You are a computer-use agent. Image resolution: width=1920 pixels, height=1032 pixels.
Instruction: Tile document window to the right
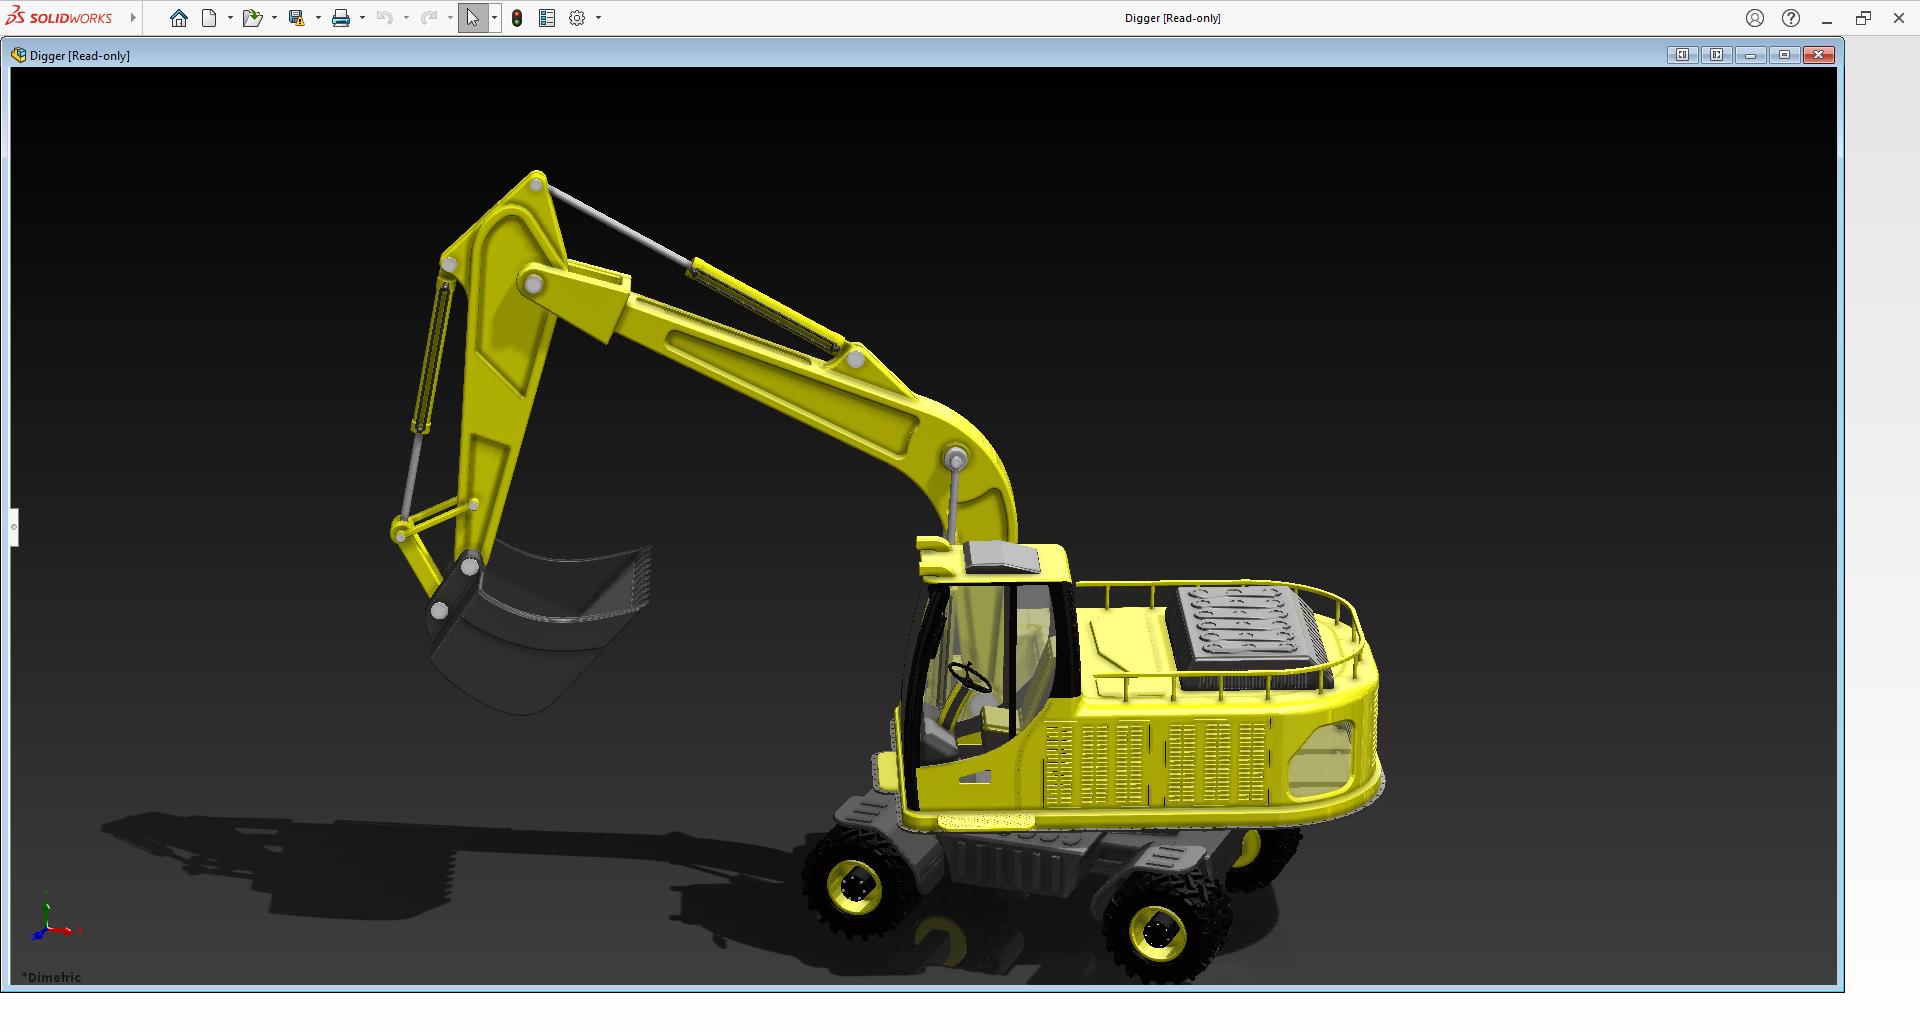1716,55
